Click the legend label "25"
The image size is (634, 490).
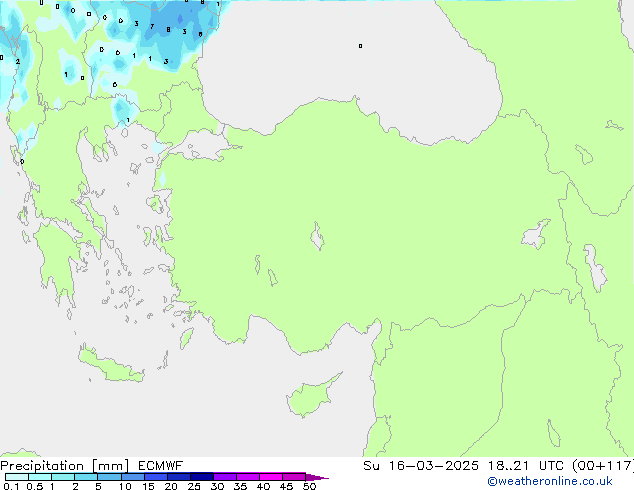[194, 486]
